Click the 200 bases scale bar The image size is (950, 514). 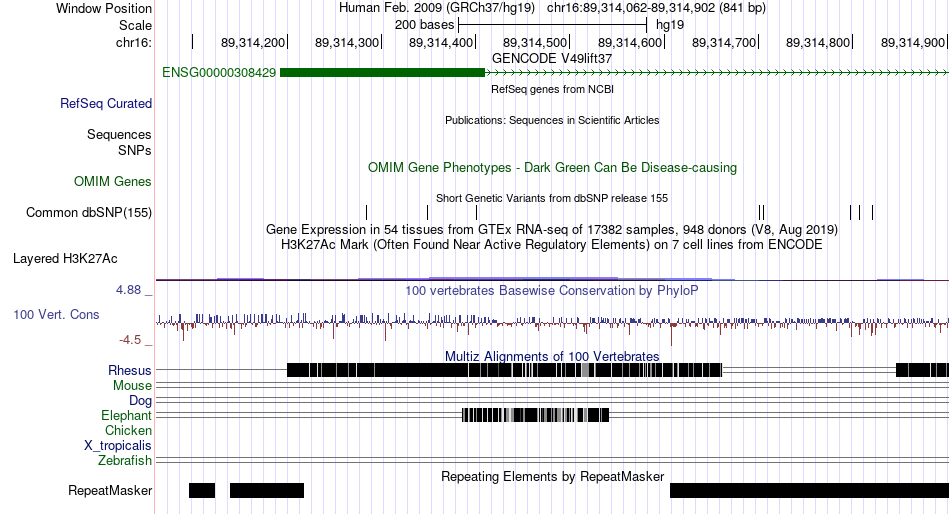553,25
